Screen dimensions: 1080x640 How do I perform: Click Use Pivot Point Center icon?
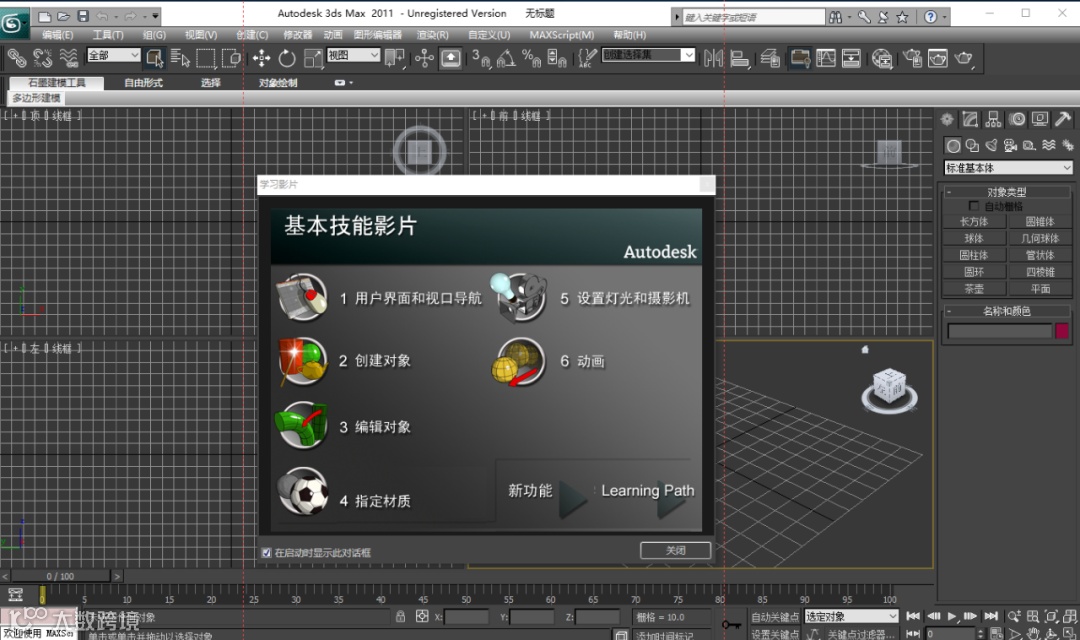pyautogui.click(x=395, y=59)
